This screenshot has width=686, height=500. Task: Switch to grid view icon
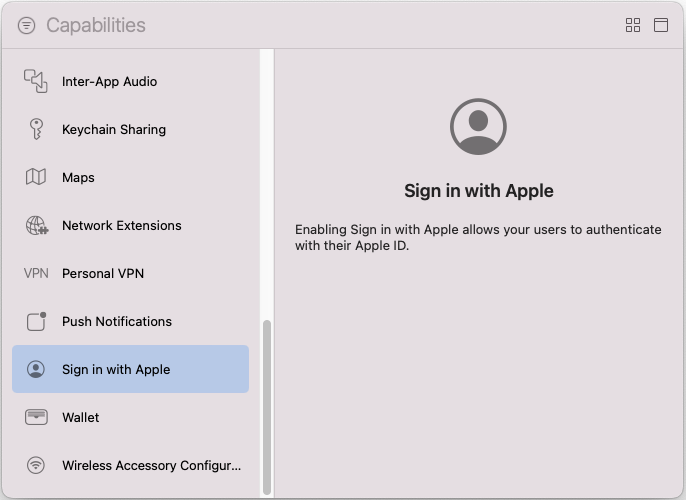(633, 25)
